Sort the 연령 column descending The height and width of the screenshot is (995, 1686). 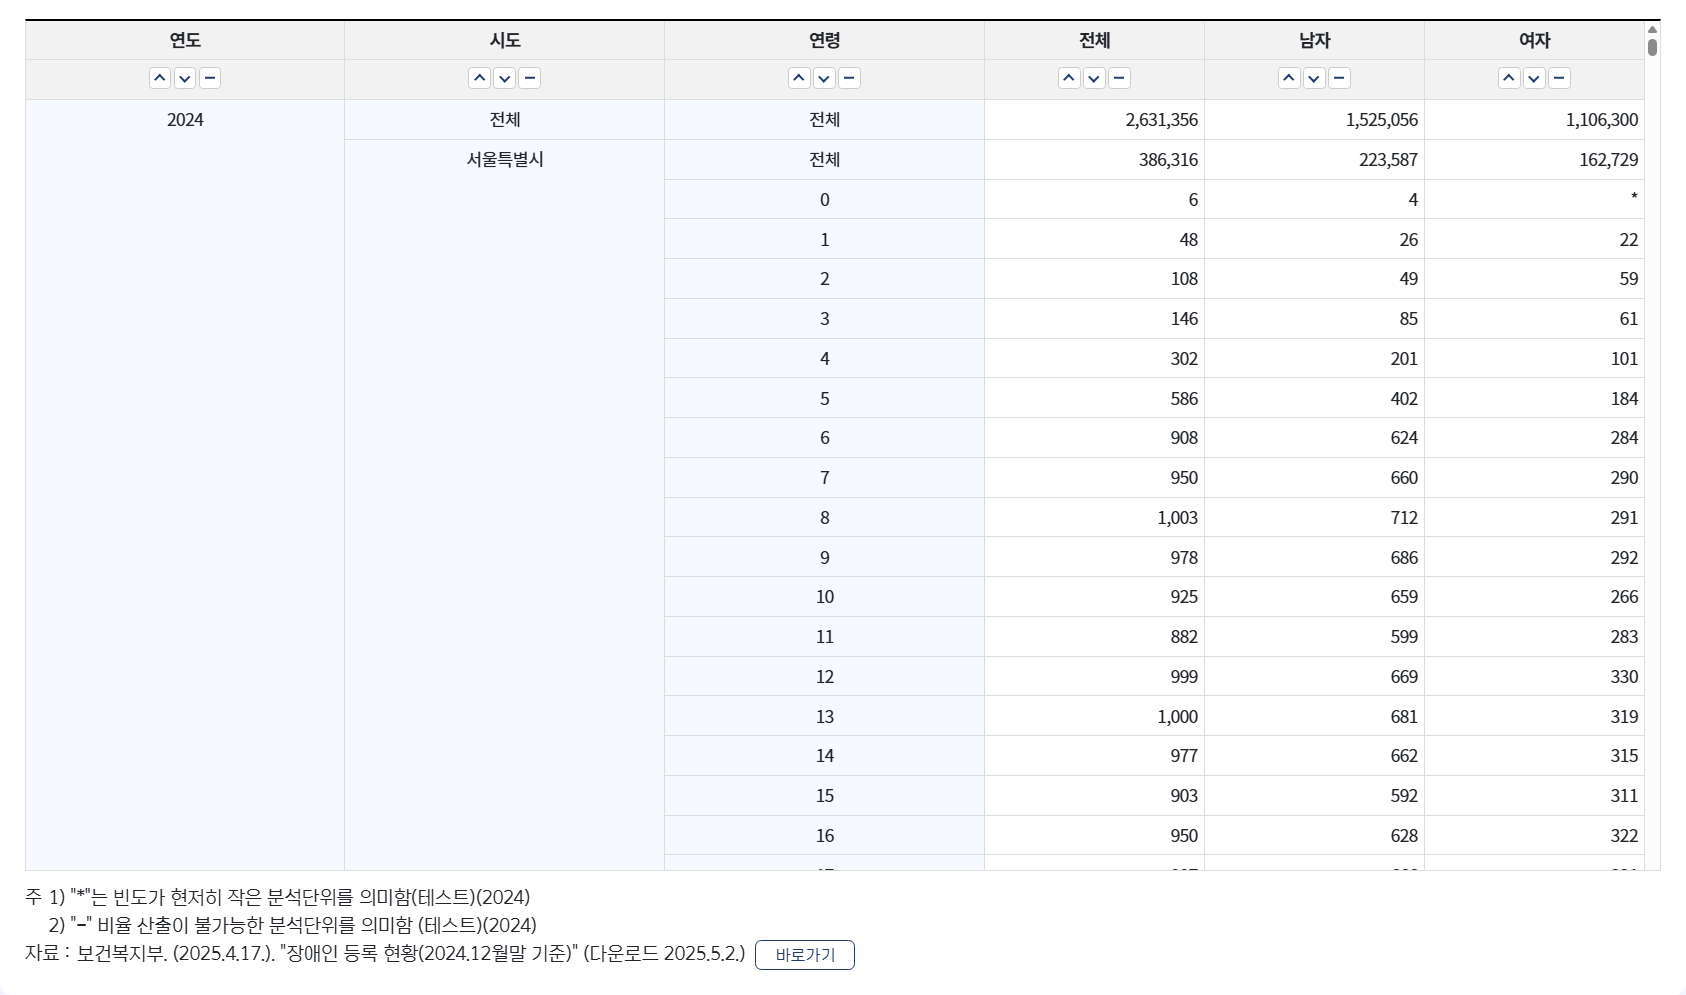click(x=823, y=78)
